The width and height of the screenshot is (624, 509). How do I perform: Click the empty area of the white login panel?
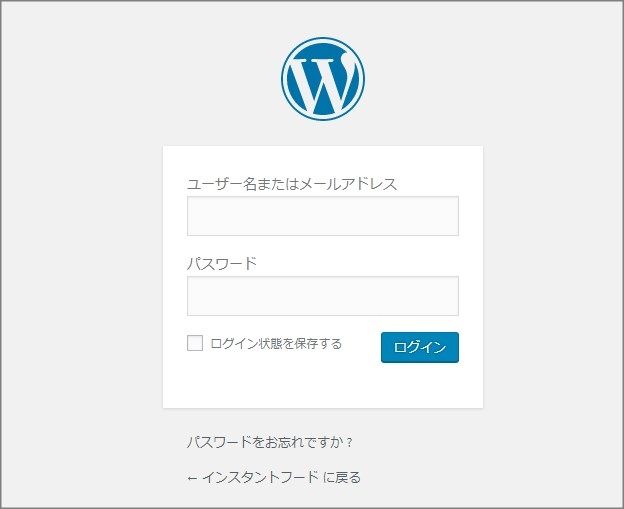tap(323, 386)
